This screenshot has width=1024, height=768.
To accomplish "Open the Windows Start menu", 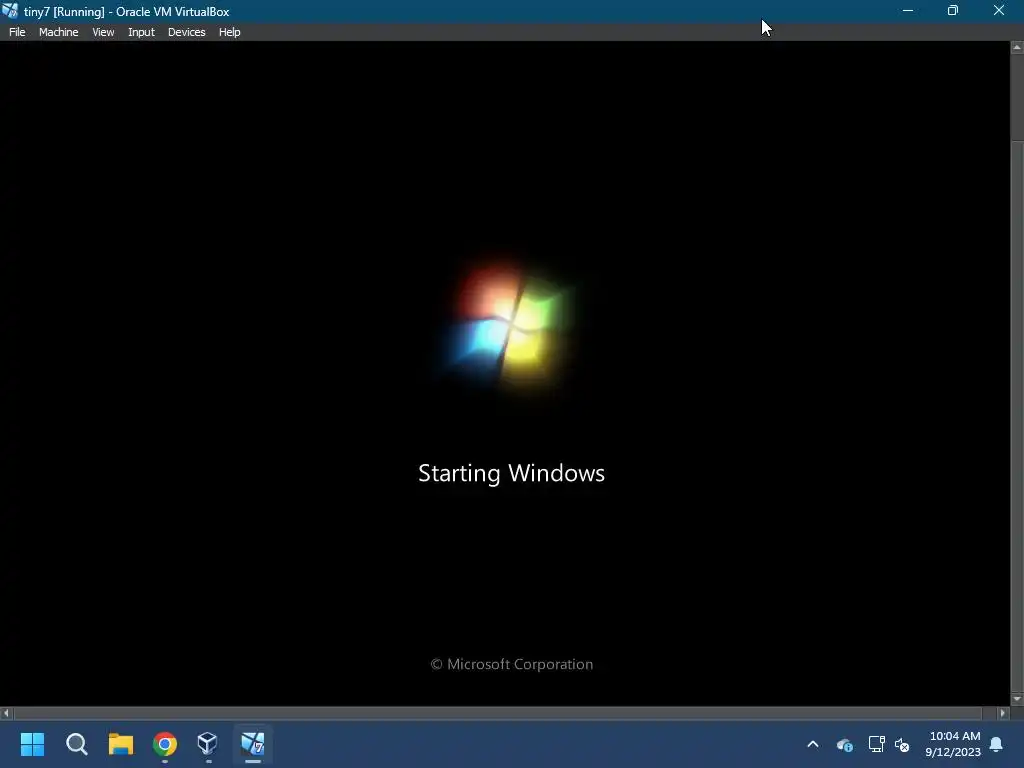I will click(32, 744).
